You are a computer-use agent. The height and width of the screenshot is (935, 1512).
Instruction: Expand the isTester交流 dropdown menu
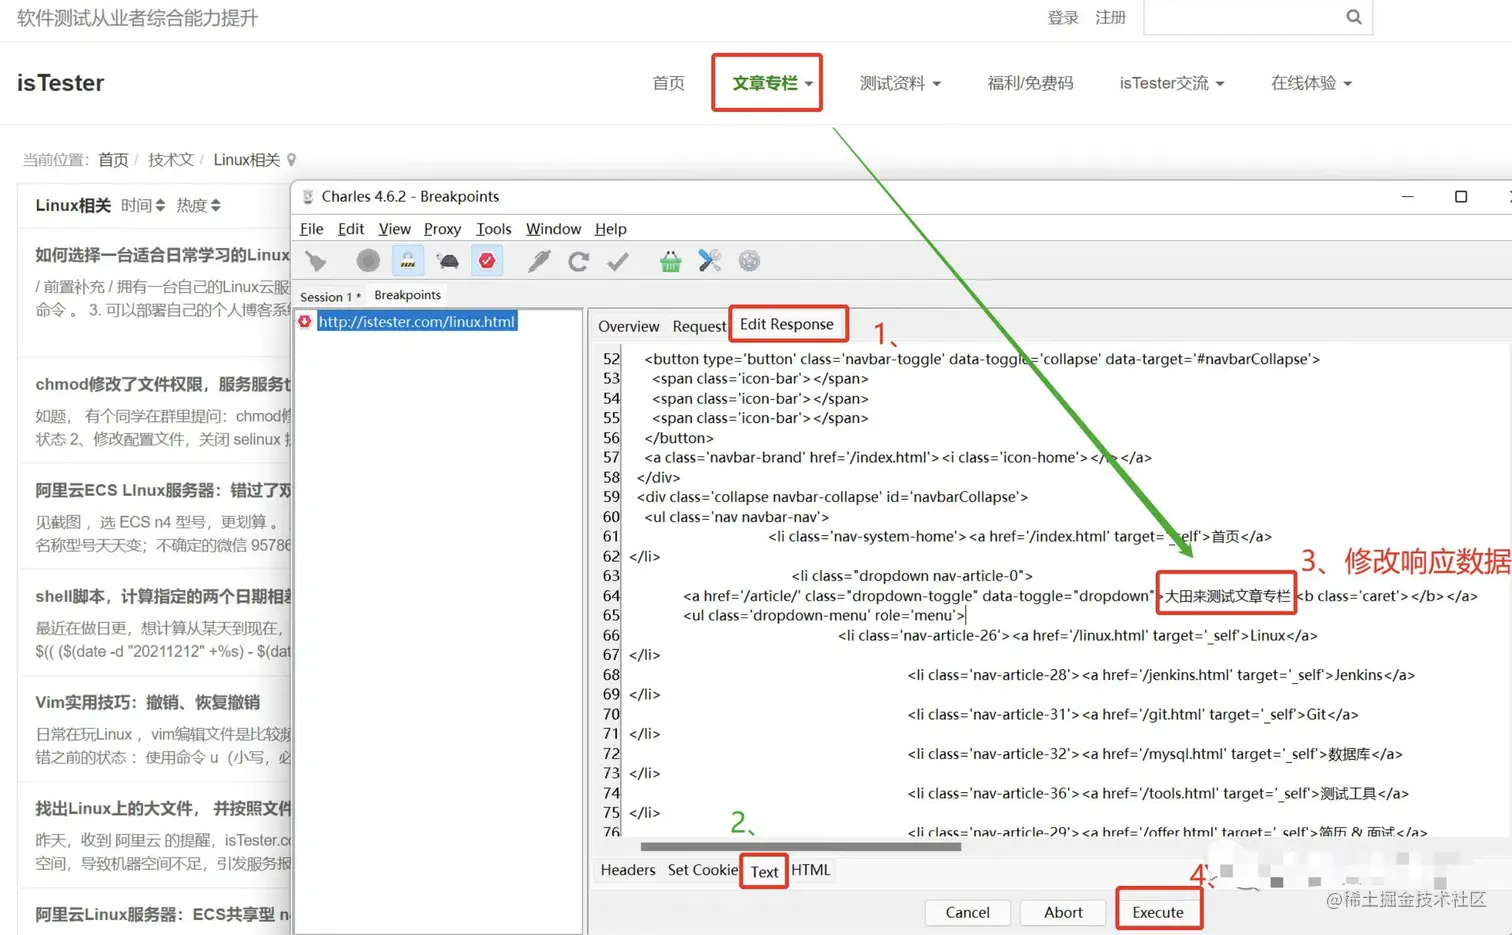coord(1172,83)
